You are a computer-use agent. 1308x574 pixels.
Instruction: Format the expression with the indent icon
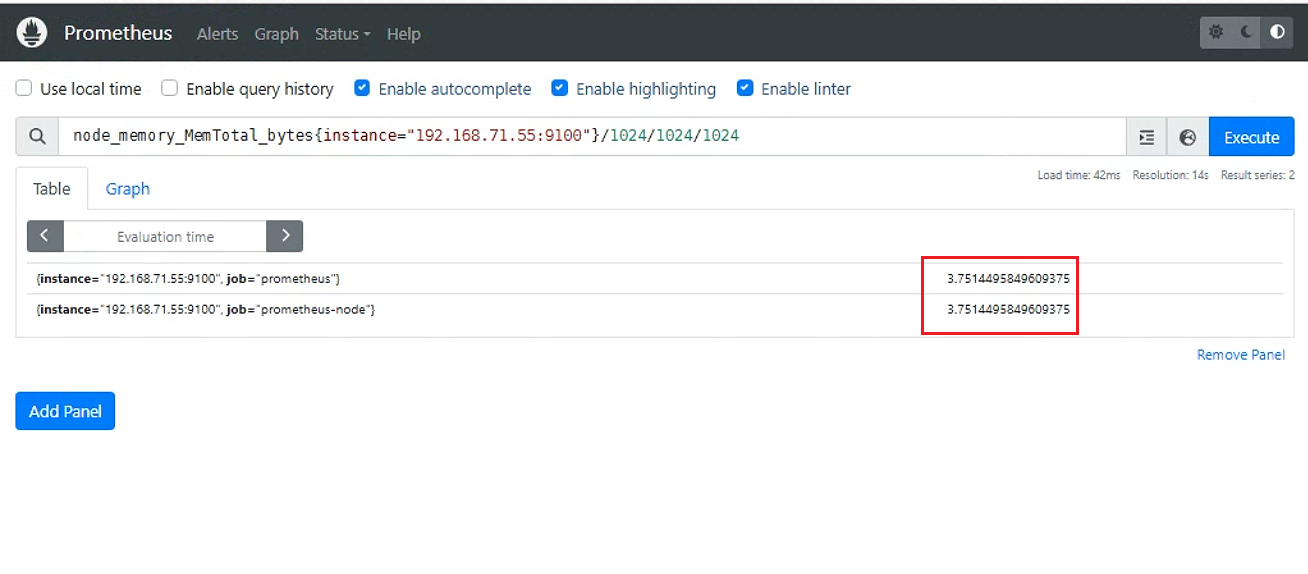point(1147,137)
